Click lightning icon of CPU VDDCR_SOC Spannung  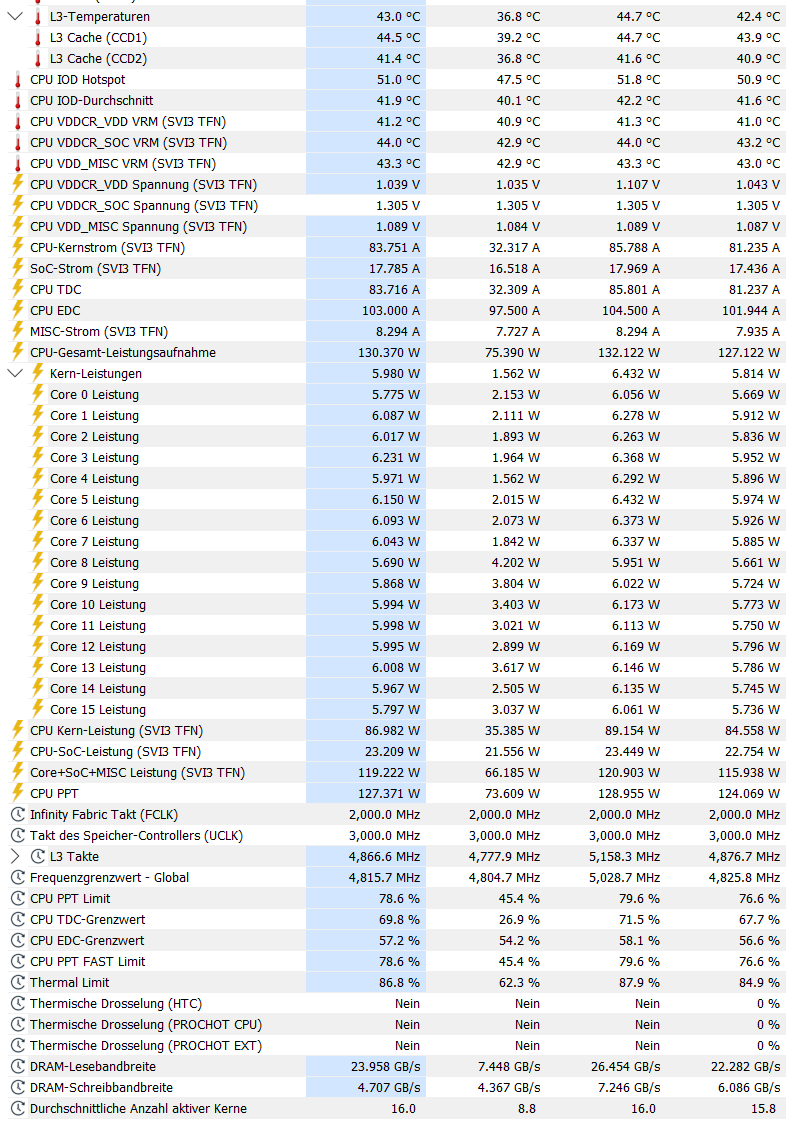(x=18, y=205)
